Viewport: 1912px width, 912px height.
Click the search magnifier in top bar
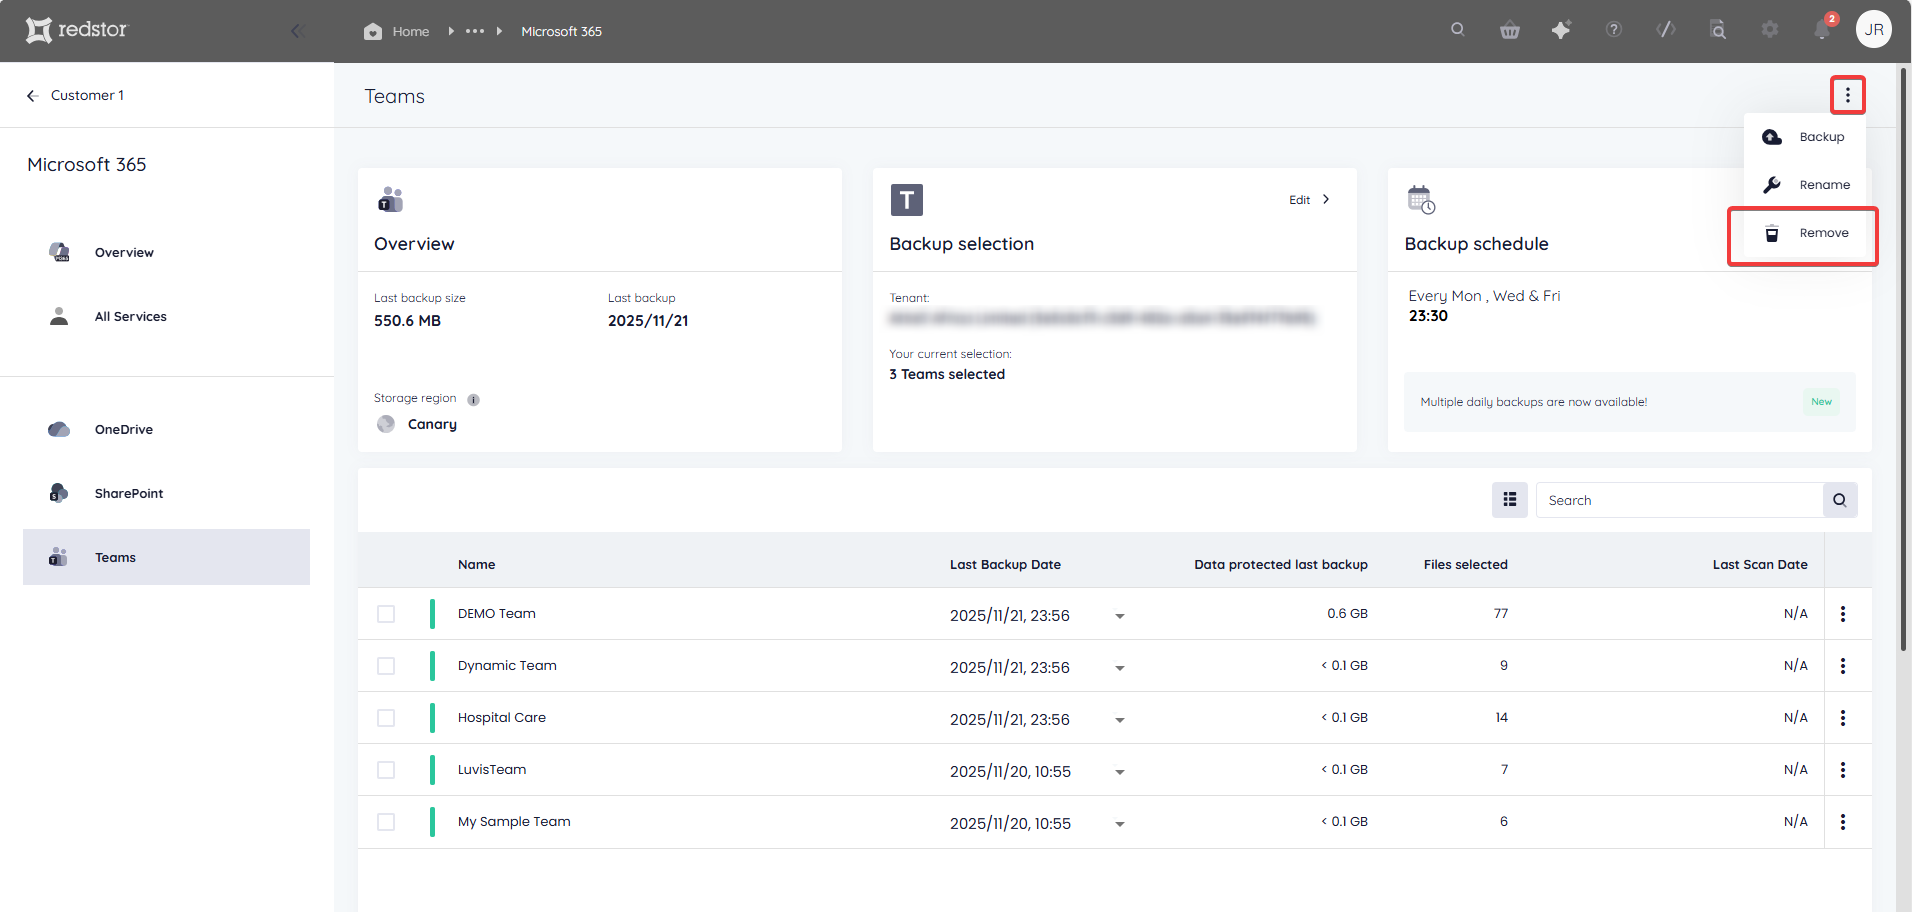coord(1458,29)
